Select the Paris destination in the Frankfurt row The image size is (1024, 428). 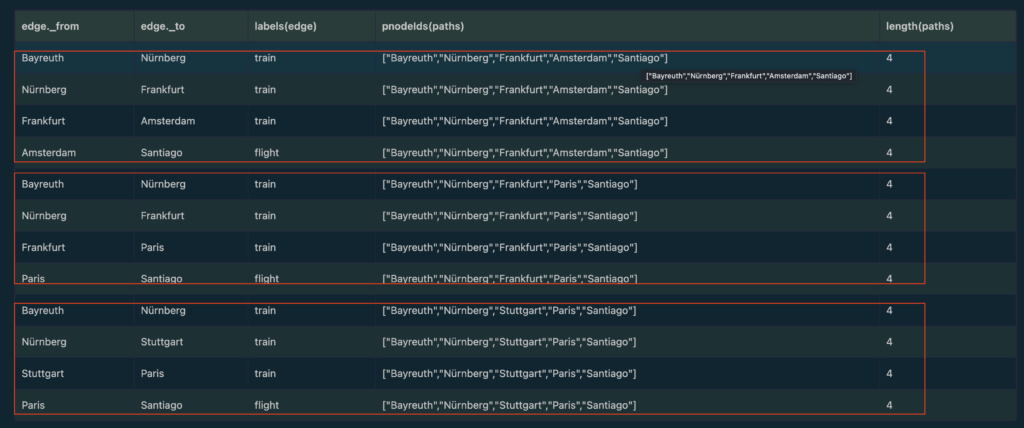pos(152,247)
